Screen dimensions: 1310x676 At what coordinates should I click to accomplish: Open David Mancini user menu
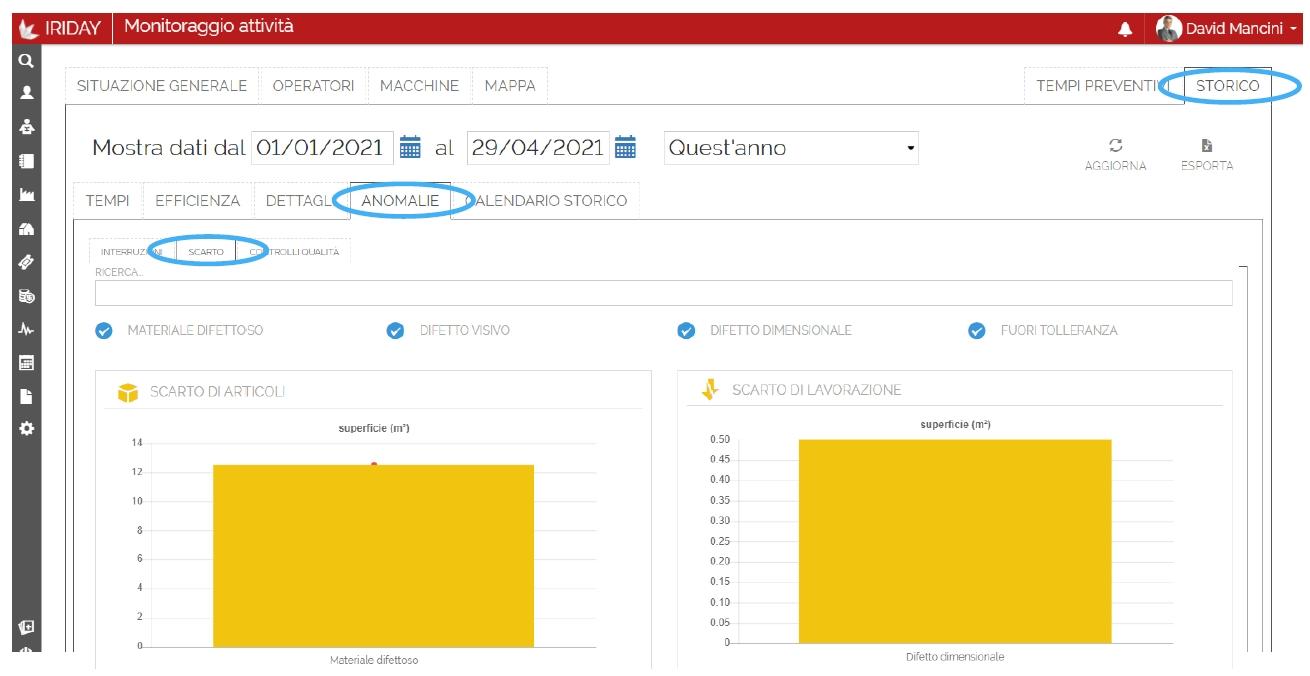[x=1226, y=29]
